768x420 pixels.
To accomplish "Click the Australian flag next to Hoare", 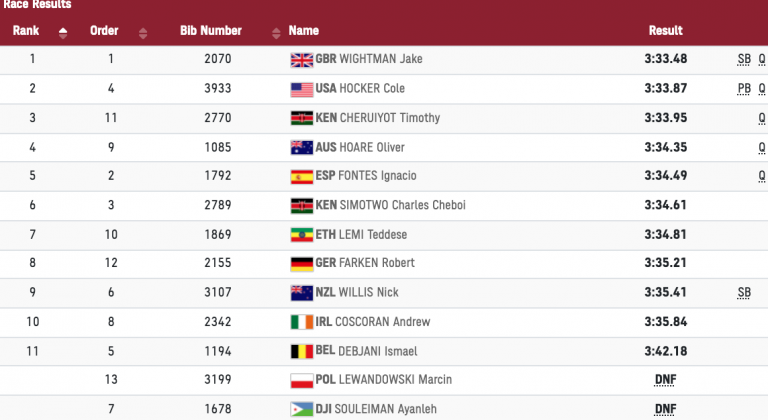I will coord(301,147).
